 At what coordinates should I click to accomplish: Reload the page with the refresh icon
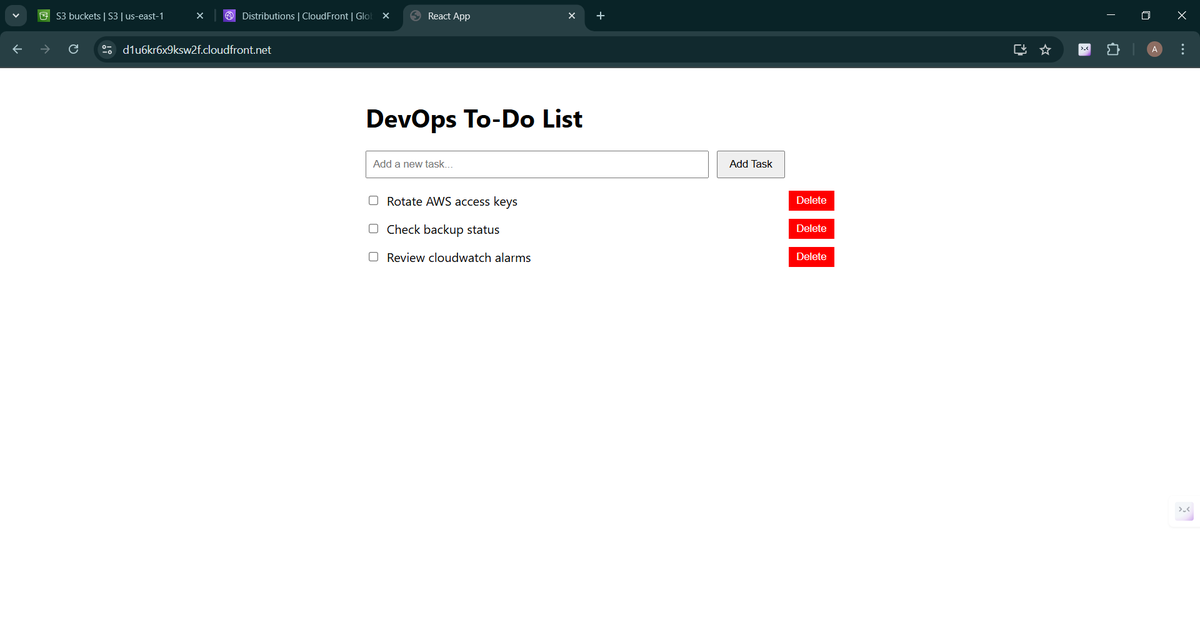coord(74,50)
